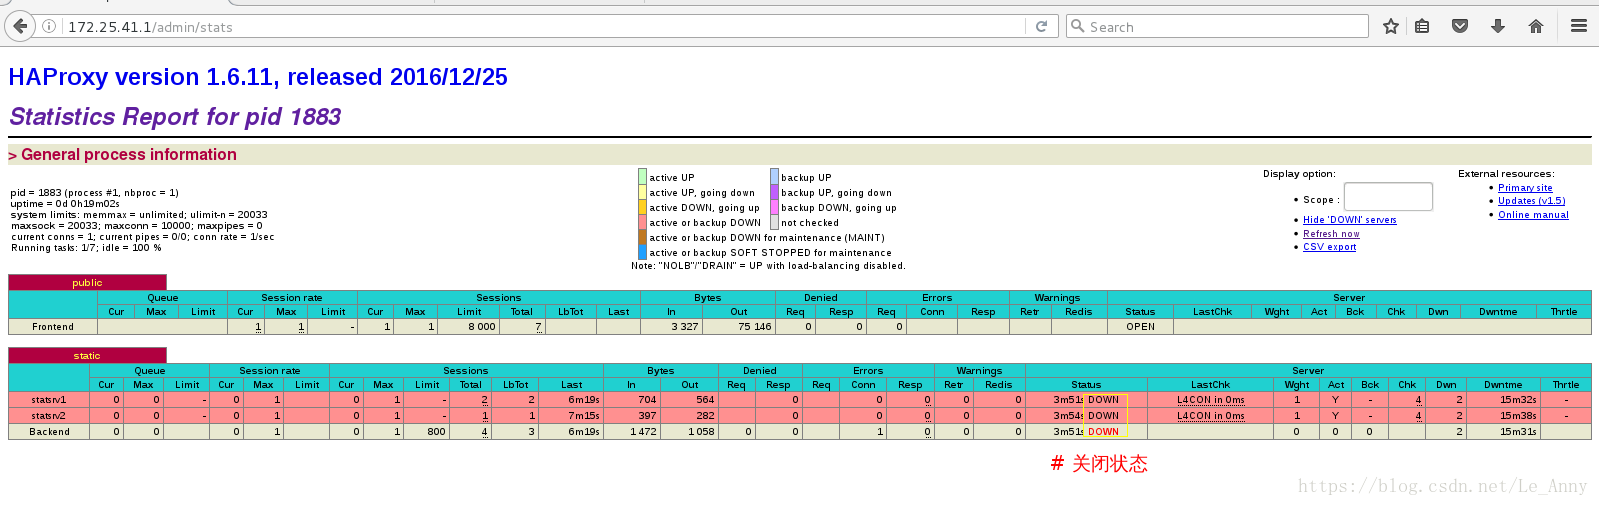The height and width of the screenshot is (506, 1599).
Task: Click the L4CON in 0ms check for statsrv1
Action: (x=1210, y=400)
